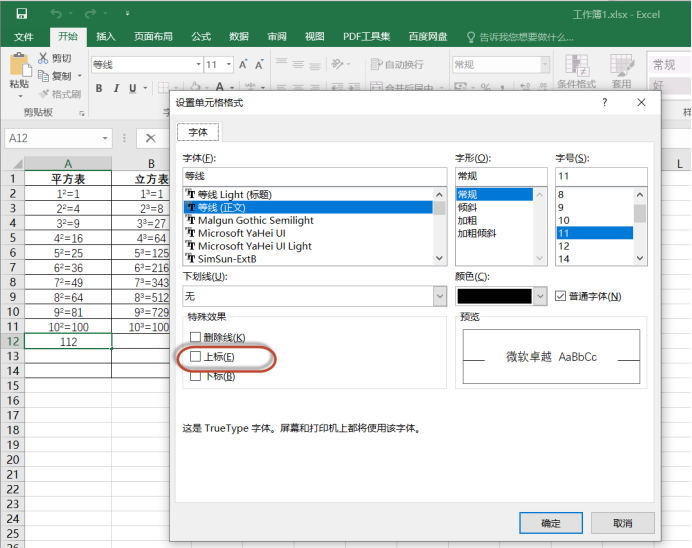Open the color 颜色 dropdown arrow
Image resolution: width=692 pixels, height=548 pixels.
point(540,296)
